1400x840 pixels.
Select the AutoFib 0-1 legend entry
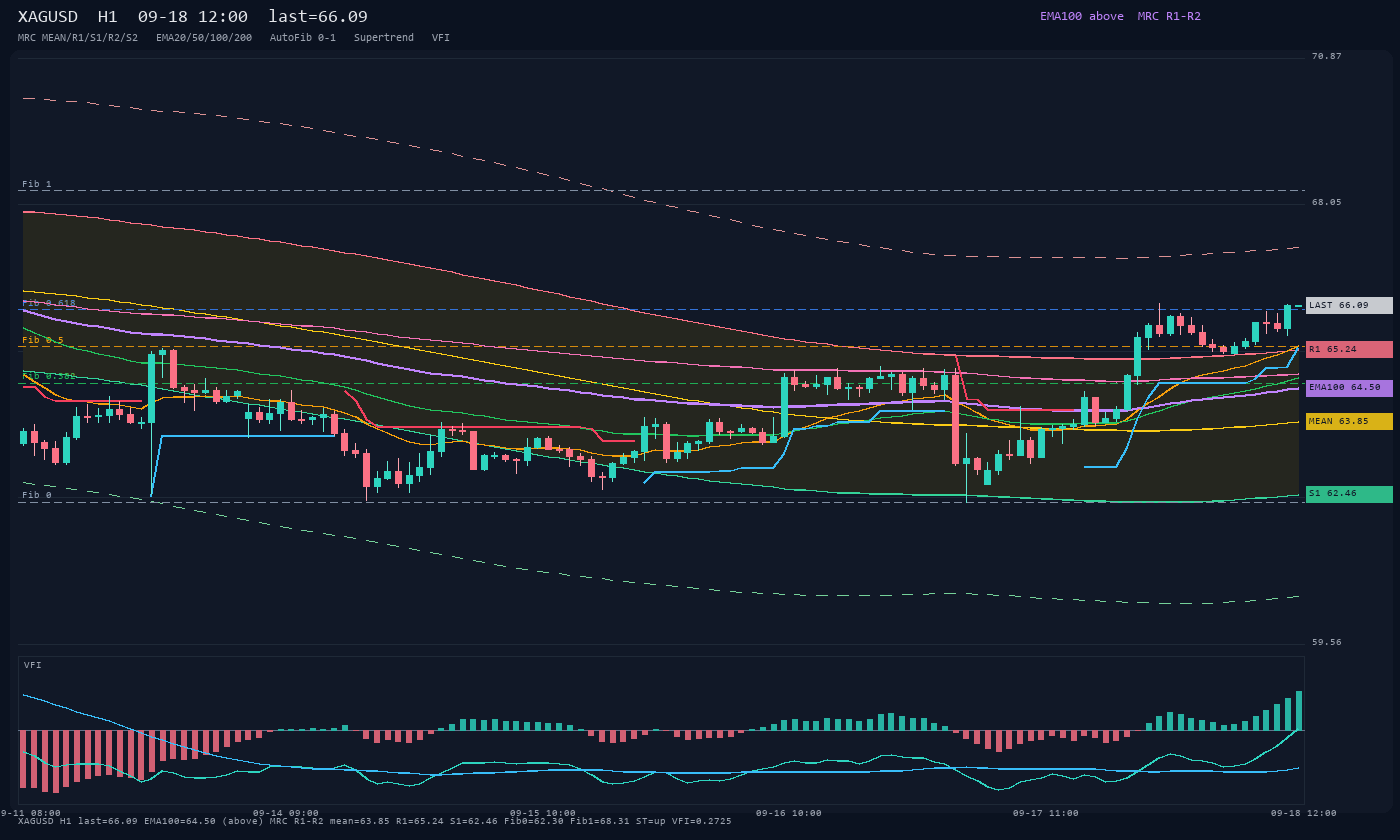pyautogui.click(x=303, y=38)
